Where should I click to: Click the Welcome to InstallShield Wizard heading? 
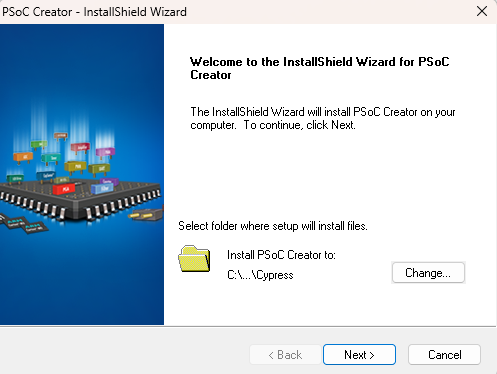point(320,68)
